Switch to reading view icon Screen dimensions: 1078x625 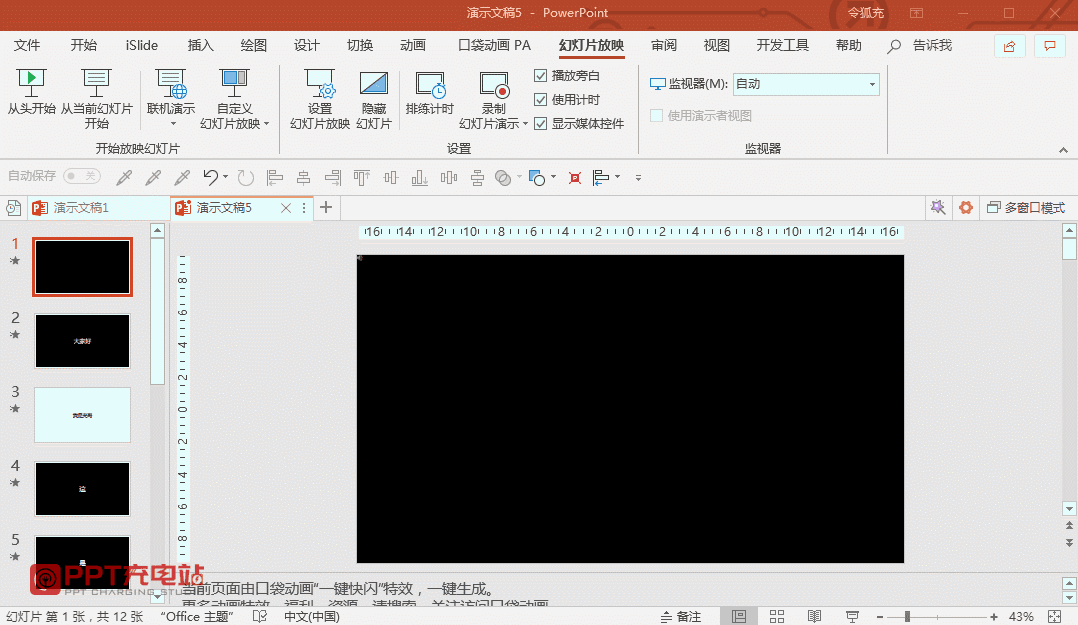click(814, 617)
